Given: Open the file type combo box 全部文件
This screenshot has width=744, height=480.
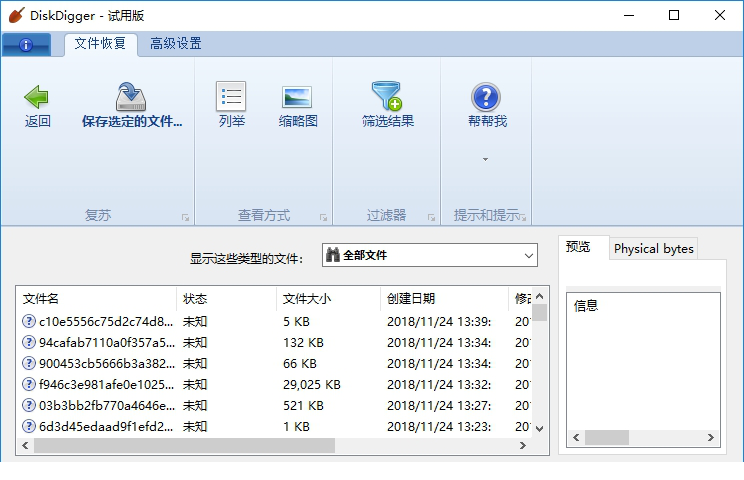Looking at the screenshot, I should 430,256.
